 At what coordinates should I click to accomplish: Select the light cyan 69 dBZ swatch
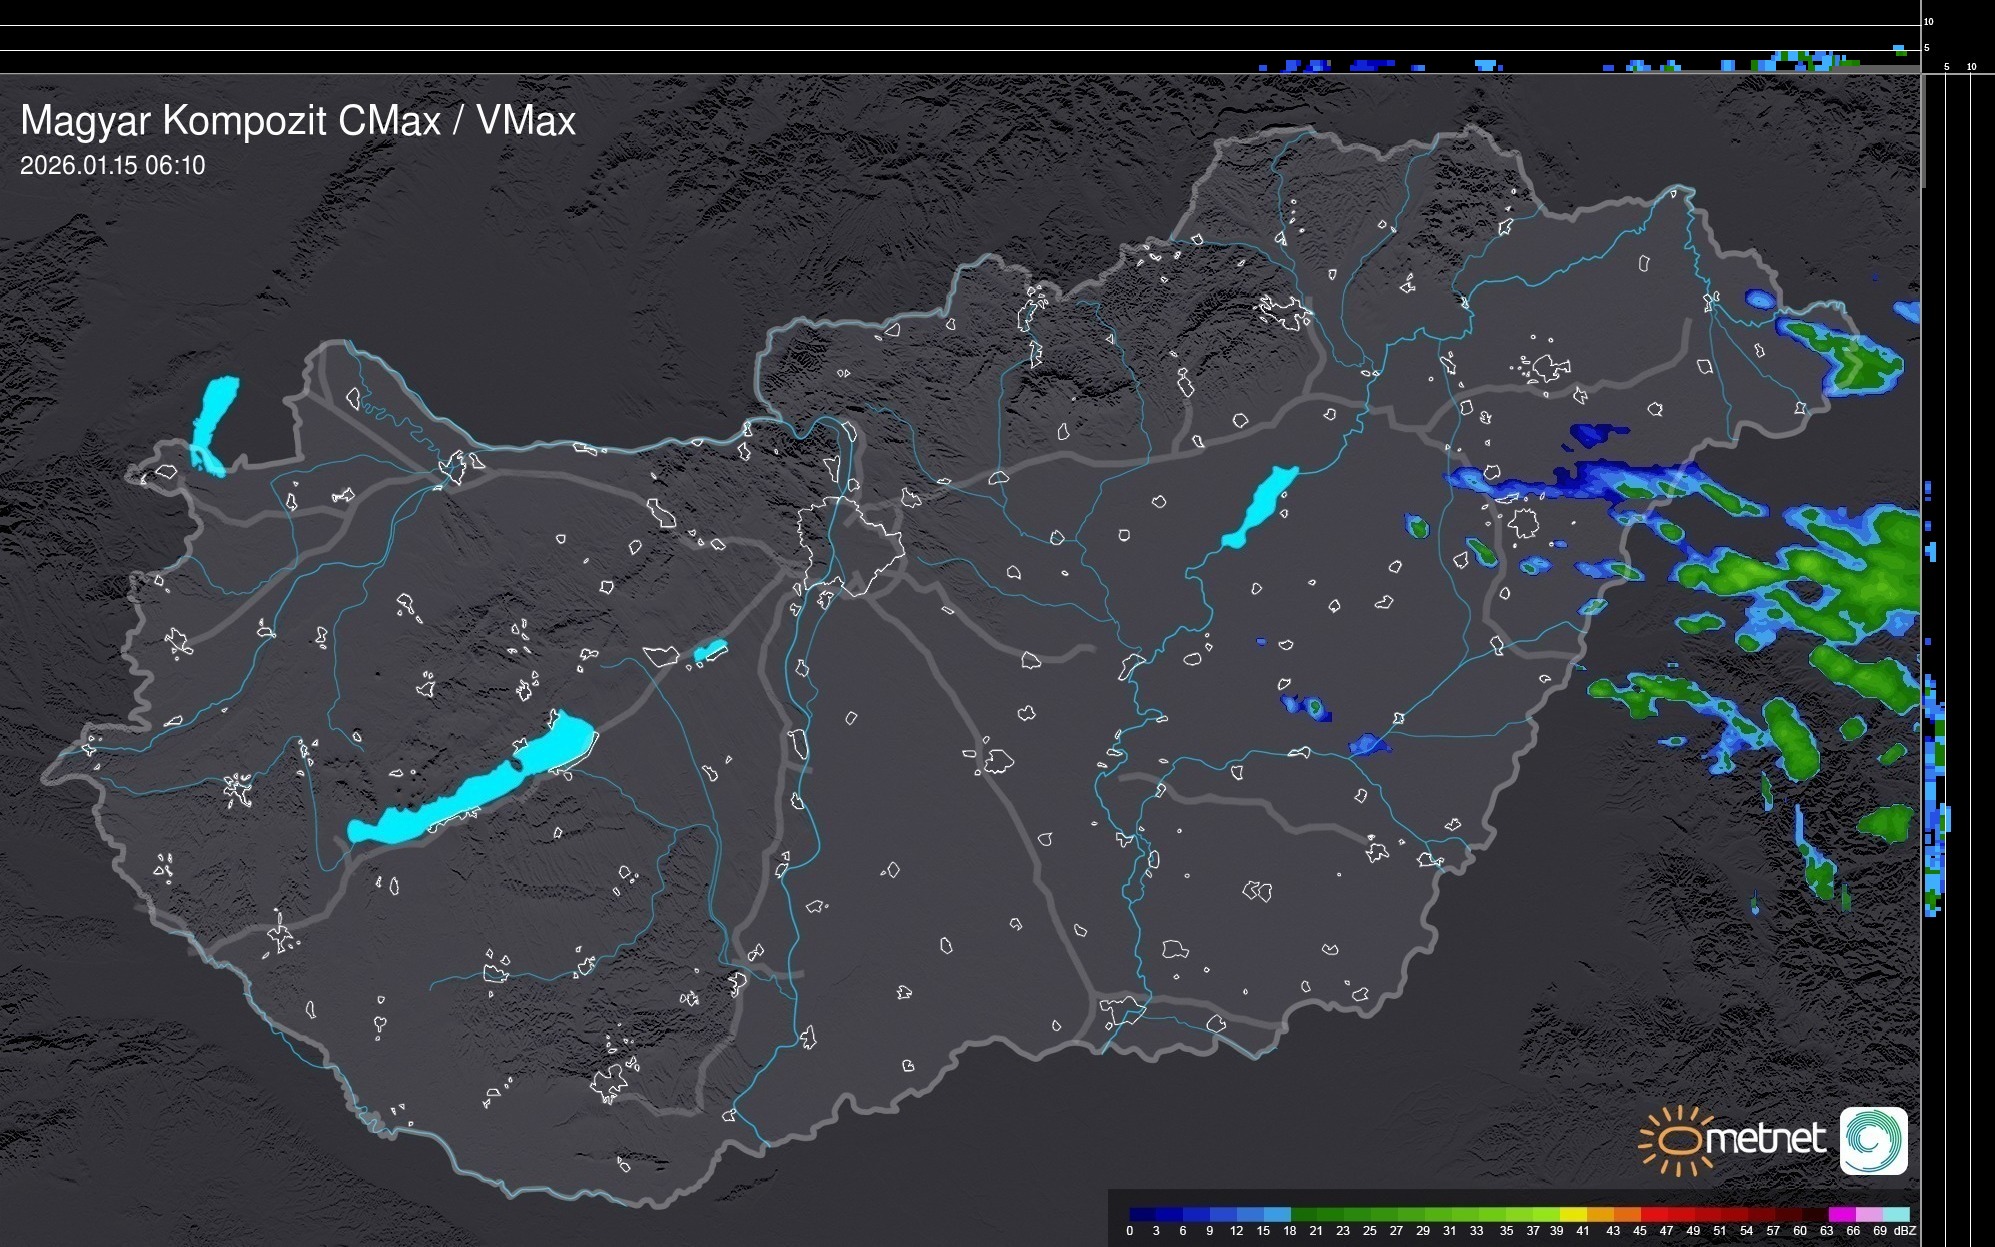(1895, 1215)
